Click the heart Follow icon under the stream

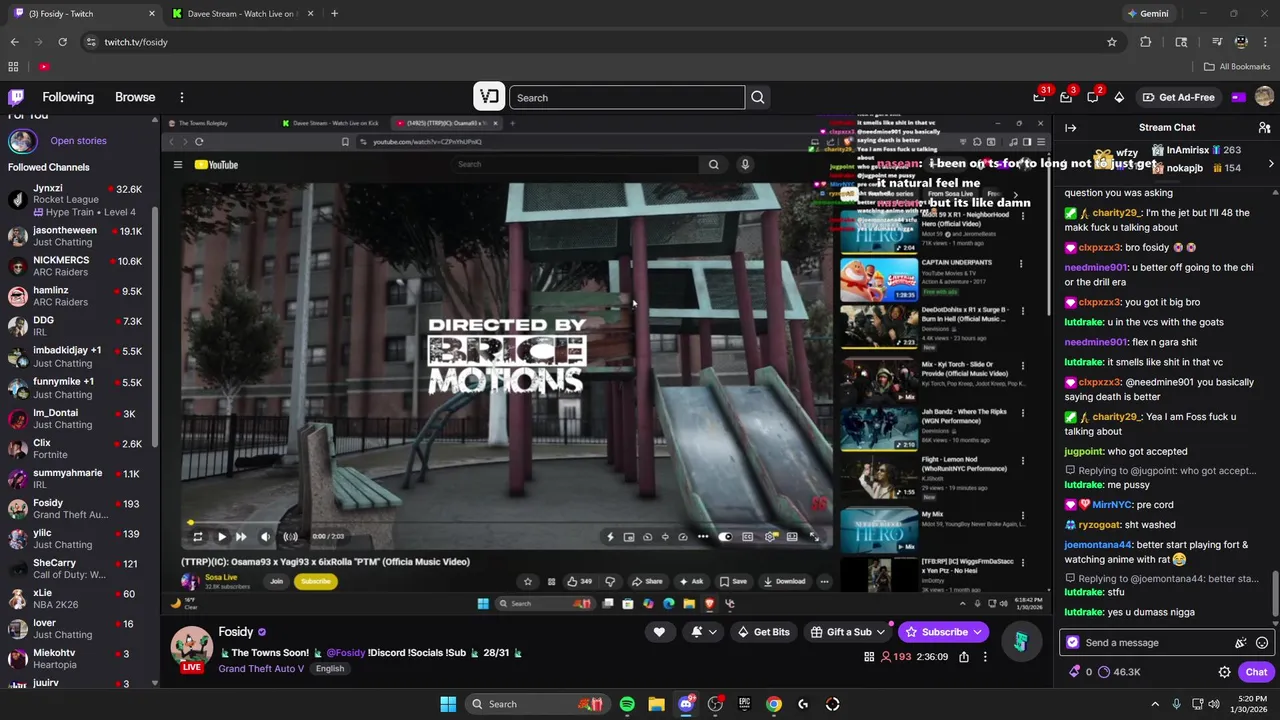(659, 632)
